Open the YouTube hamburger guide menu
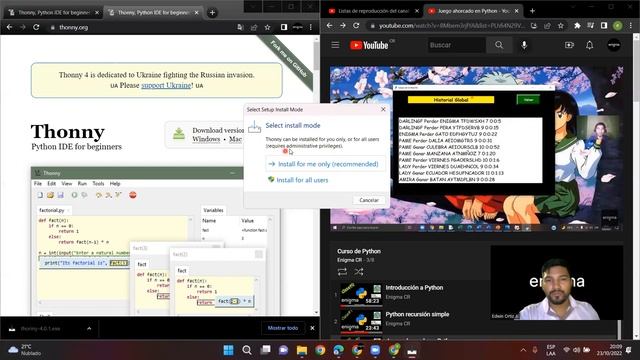Screen dimensions: 640x360 [x=335, y=45]
